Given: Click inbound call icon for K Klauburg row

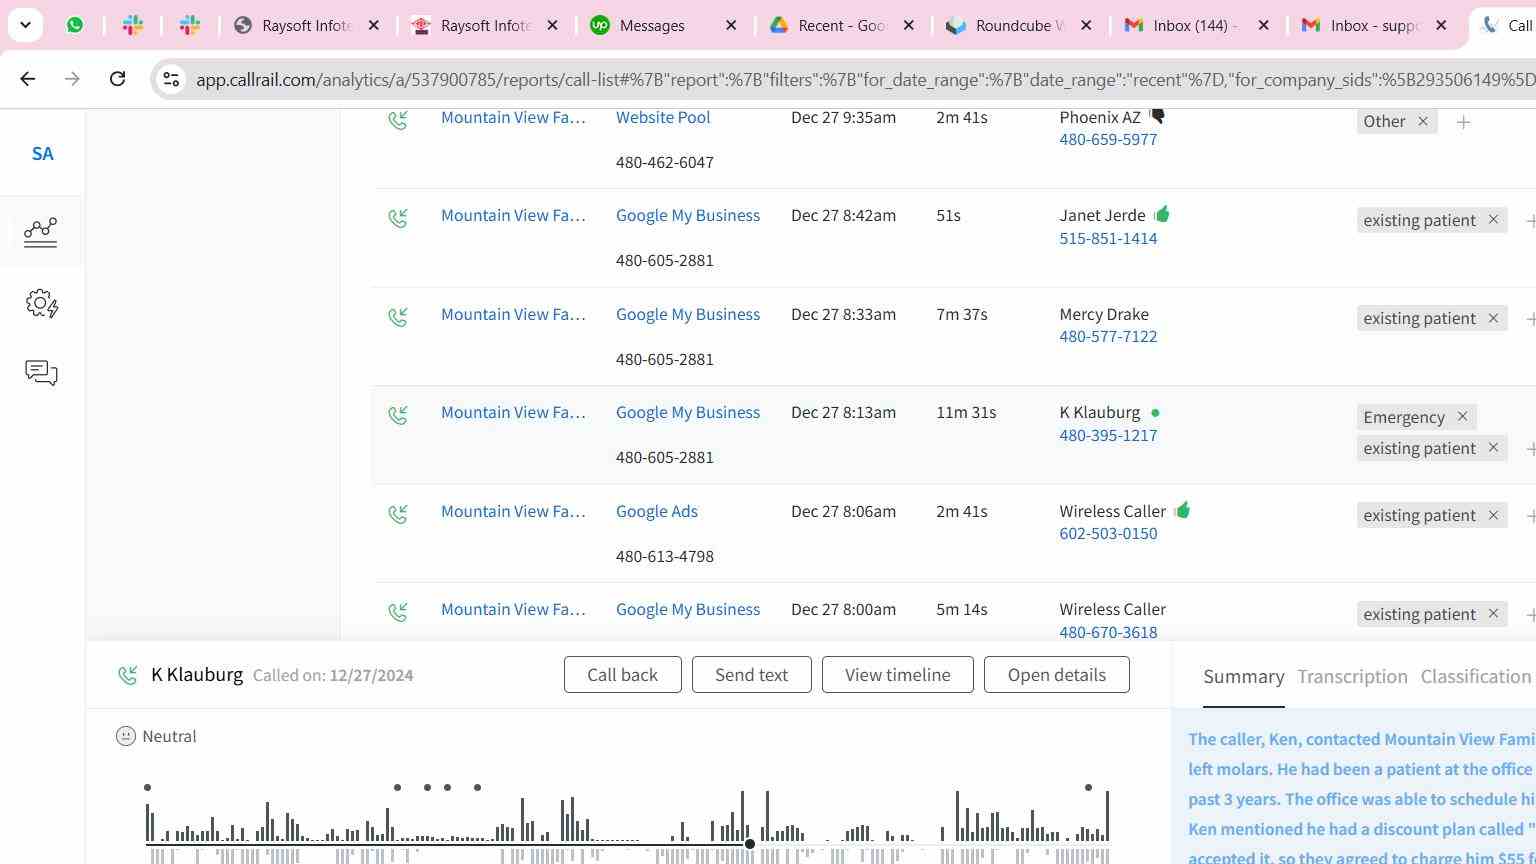Looking at the screenshot, I should point(398,414).
